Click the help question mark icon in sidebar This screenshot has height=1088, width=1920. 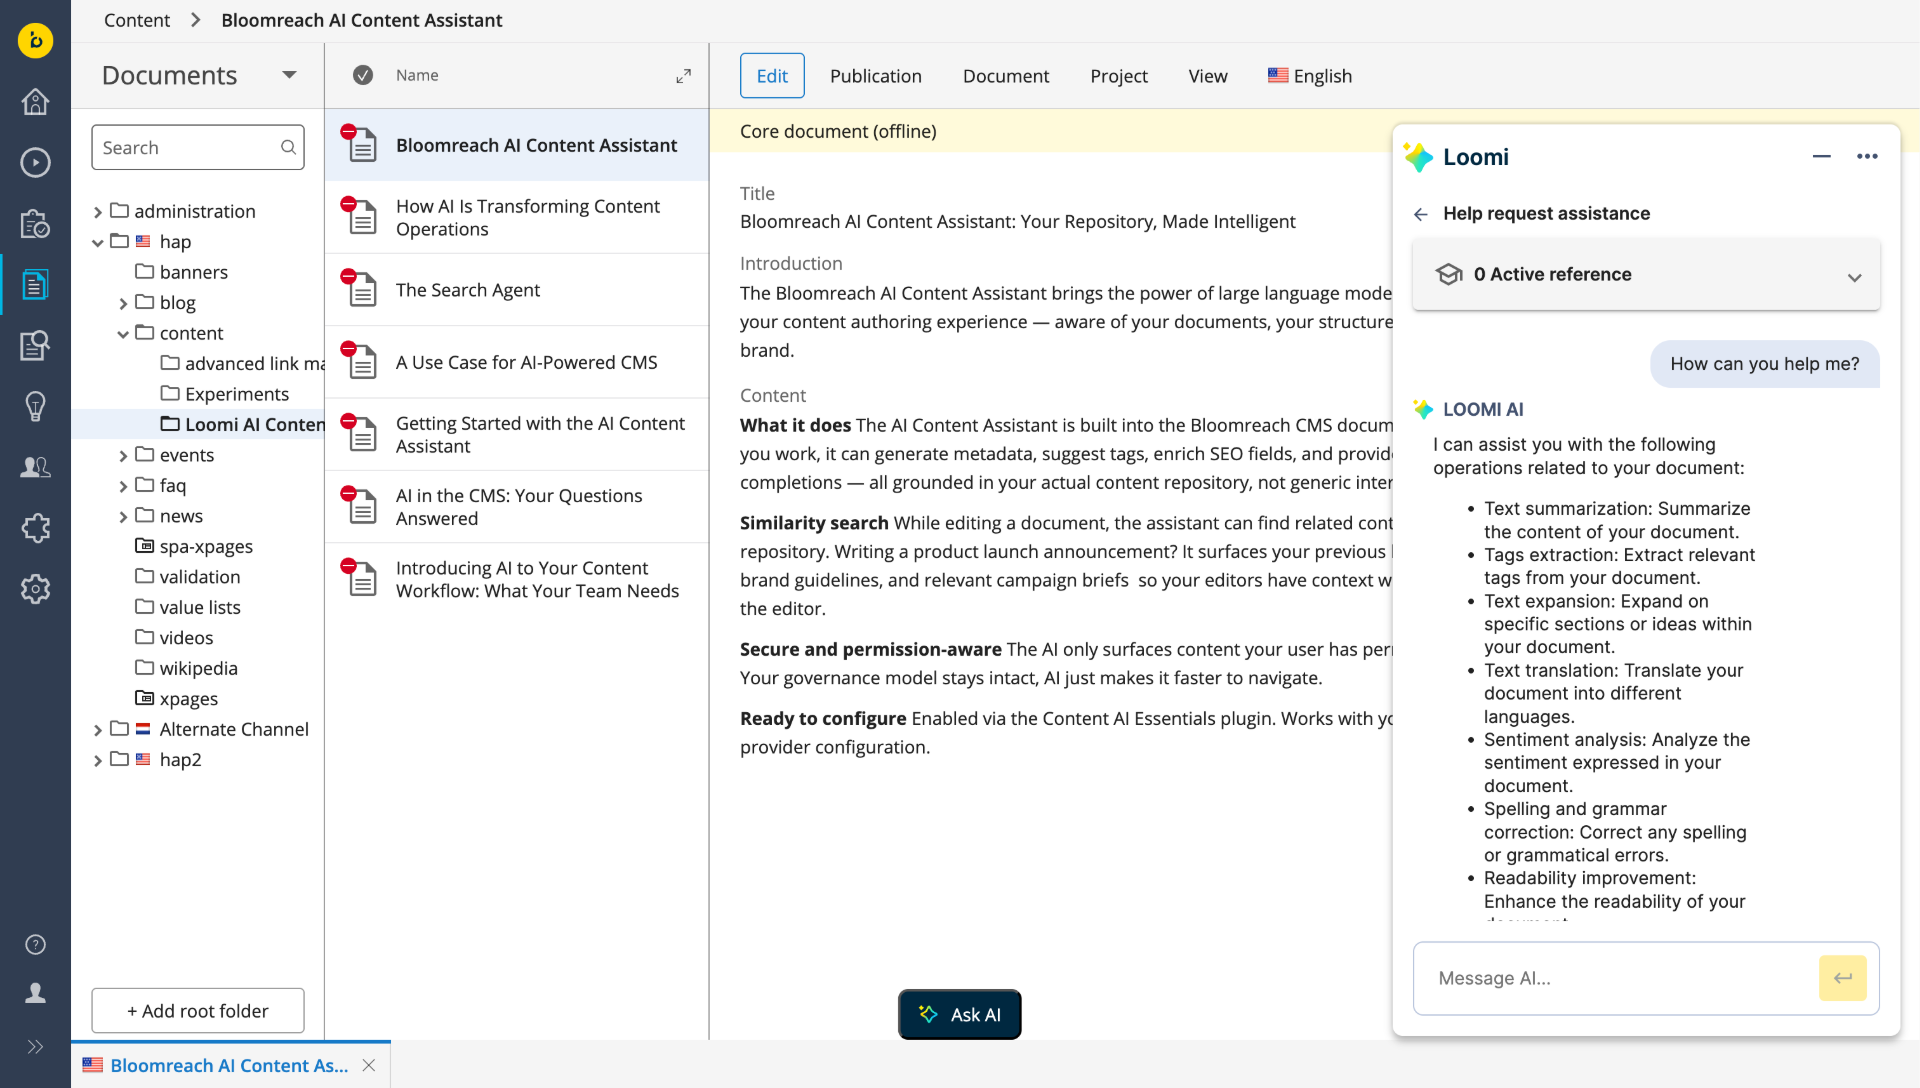[x=35, y=944]
